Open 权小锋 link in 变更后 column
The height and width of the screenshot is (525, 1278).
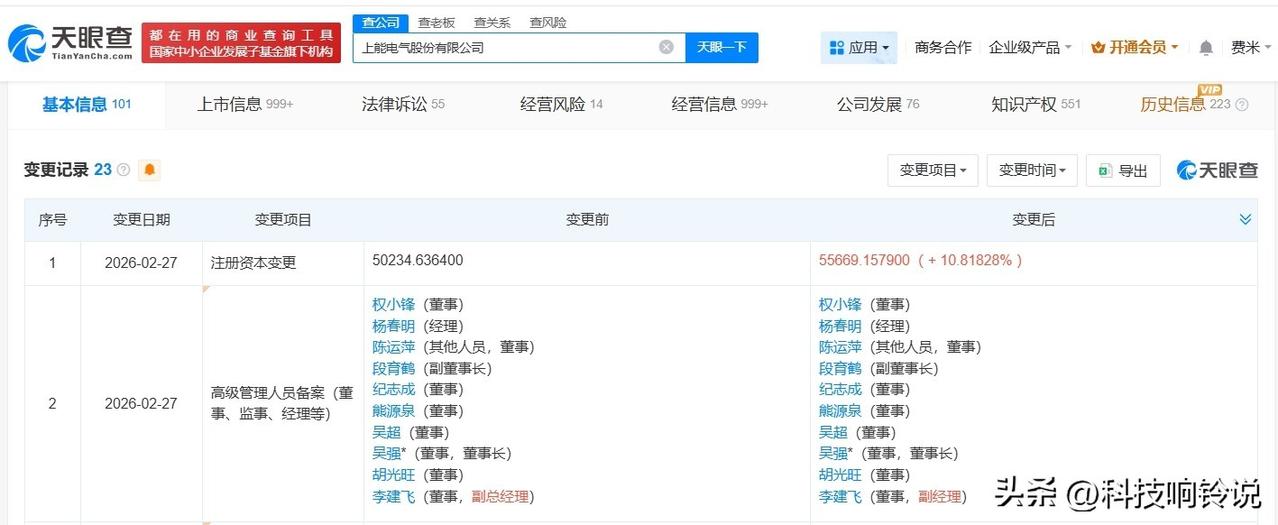click(x=840, y=305)
